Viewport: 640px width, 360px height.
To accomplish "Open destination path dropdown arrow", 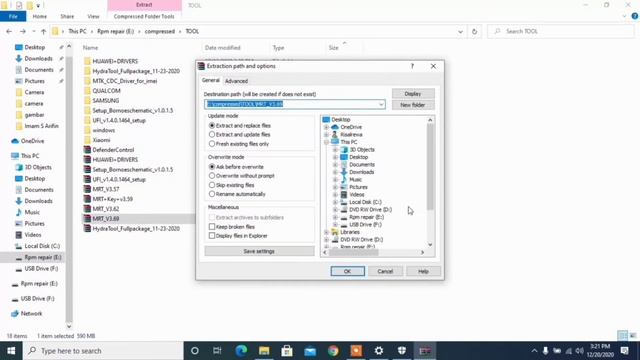I will [381, 104].
